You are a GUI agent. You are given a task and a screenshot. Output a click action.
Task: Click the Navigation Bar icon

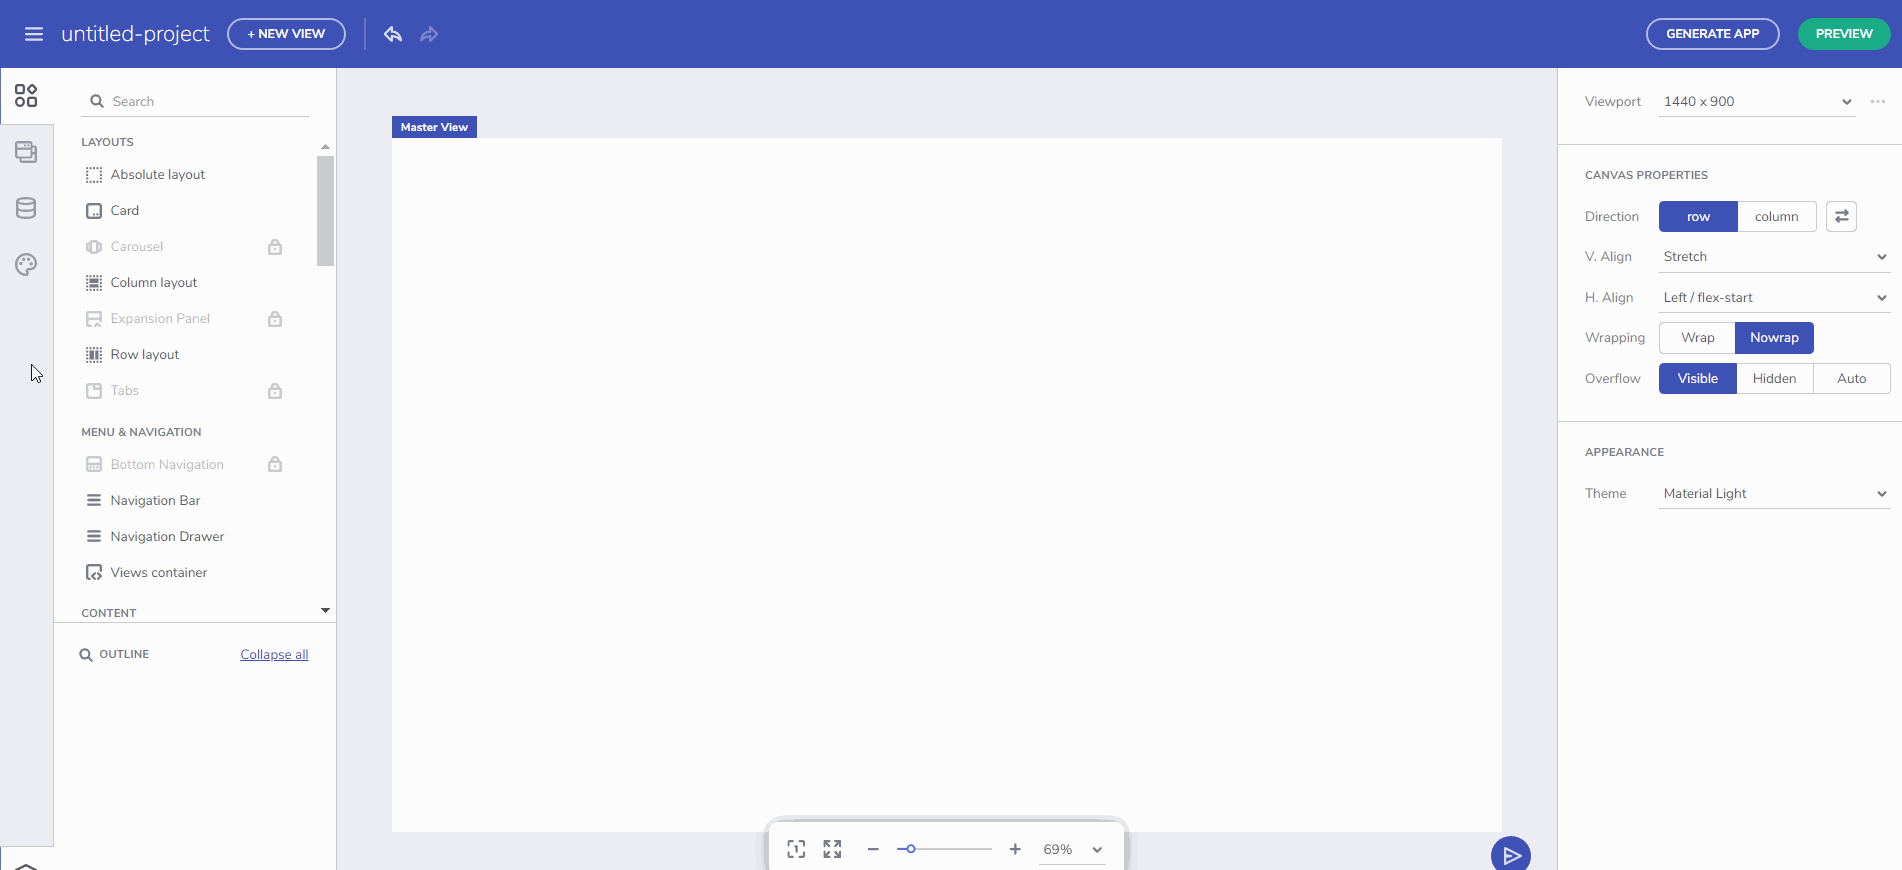[94, 500]
